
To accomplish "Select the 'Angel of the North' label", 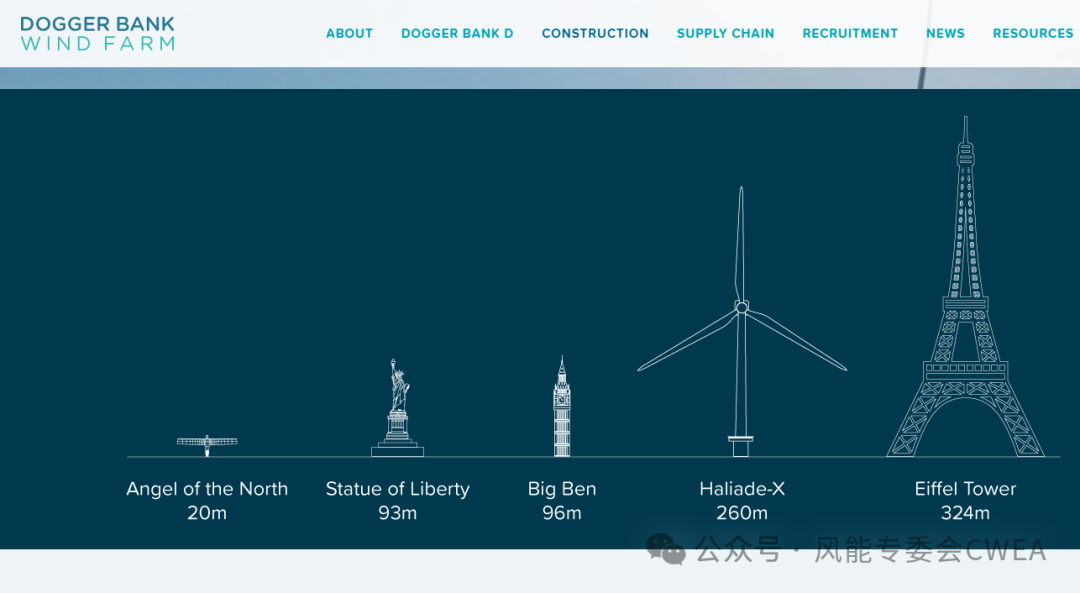I will 207,489.
